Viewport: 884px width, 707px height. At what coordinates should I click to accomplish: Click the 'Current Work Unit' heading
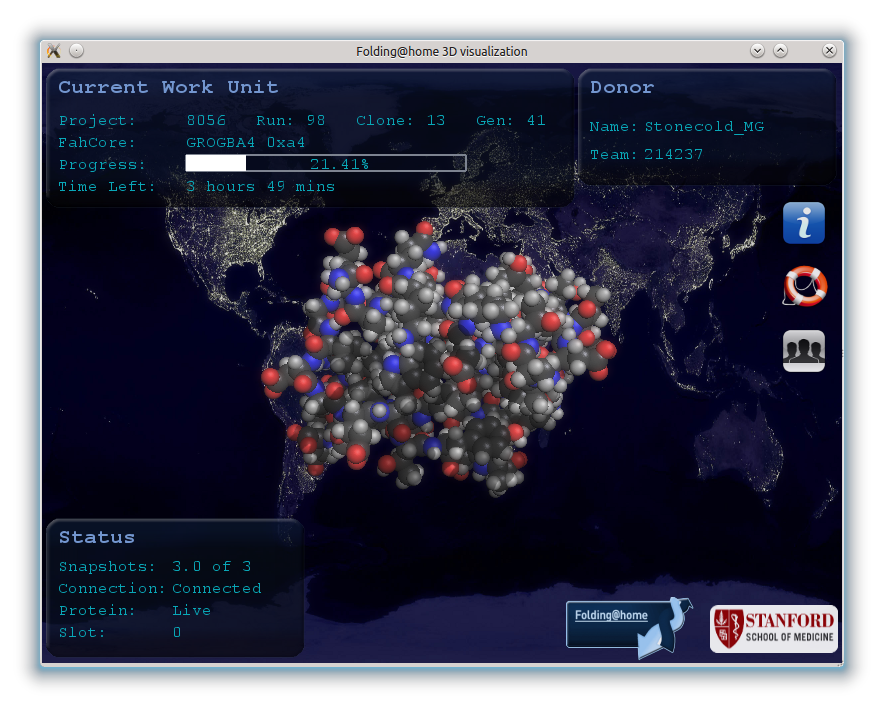click(x=168, y=87)
